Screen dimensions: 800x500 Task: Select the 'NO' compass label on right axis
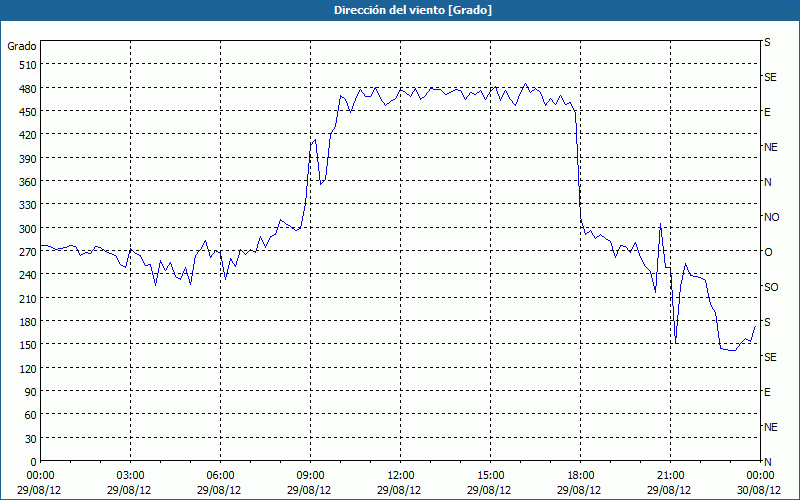coord(771,217)
